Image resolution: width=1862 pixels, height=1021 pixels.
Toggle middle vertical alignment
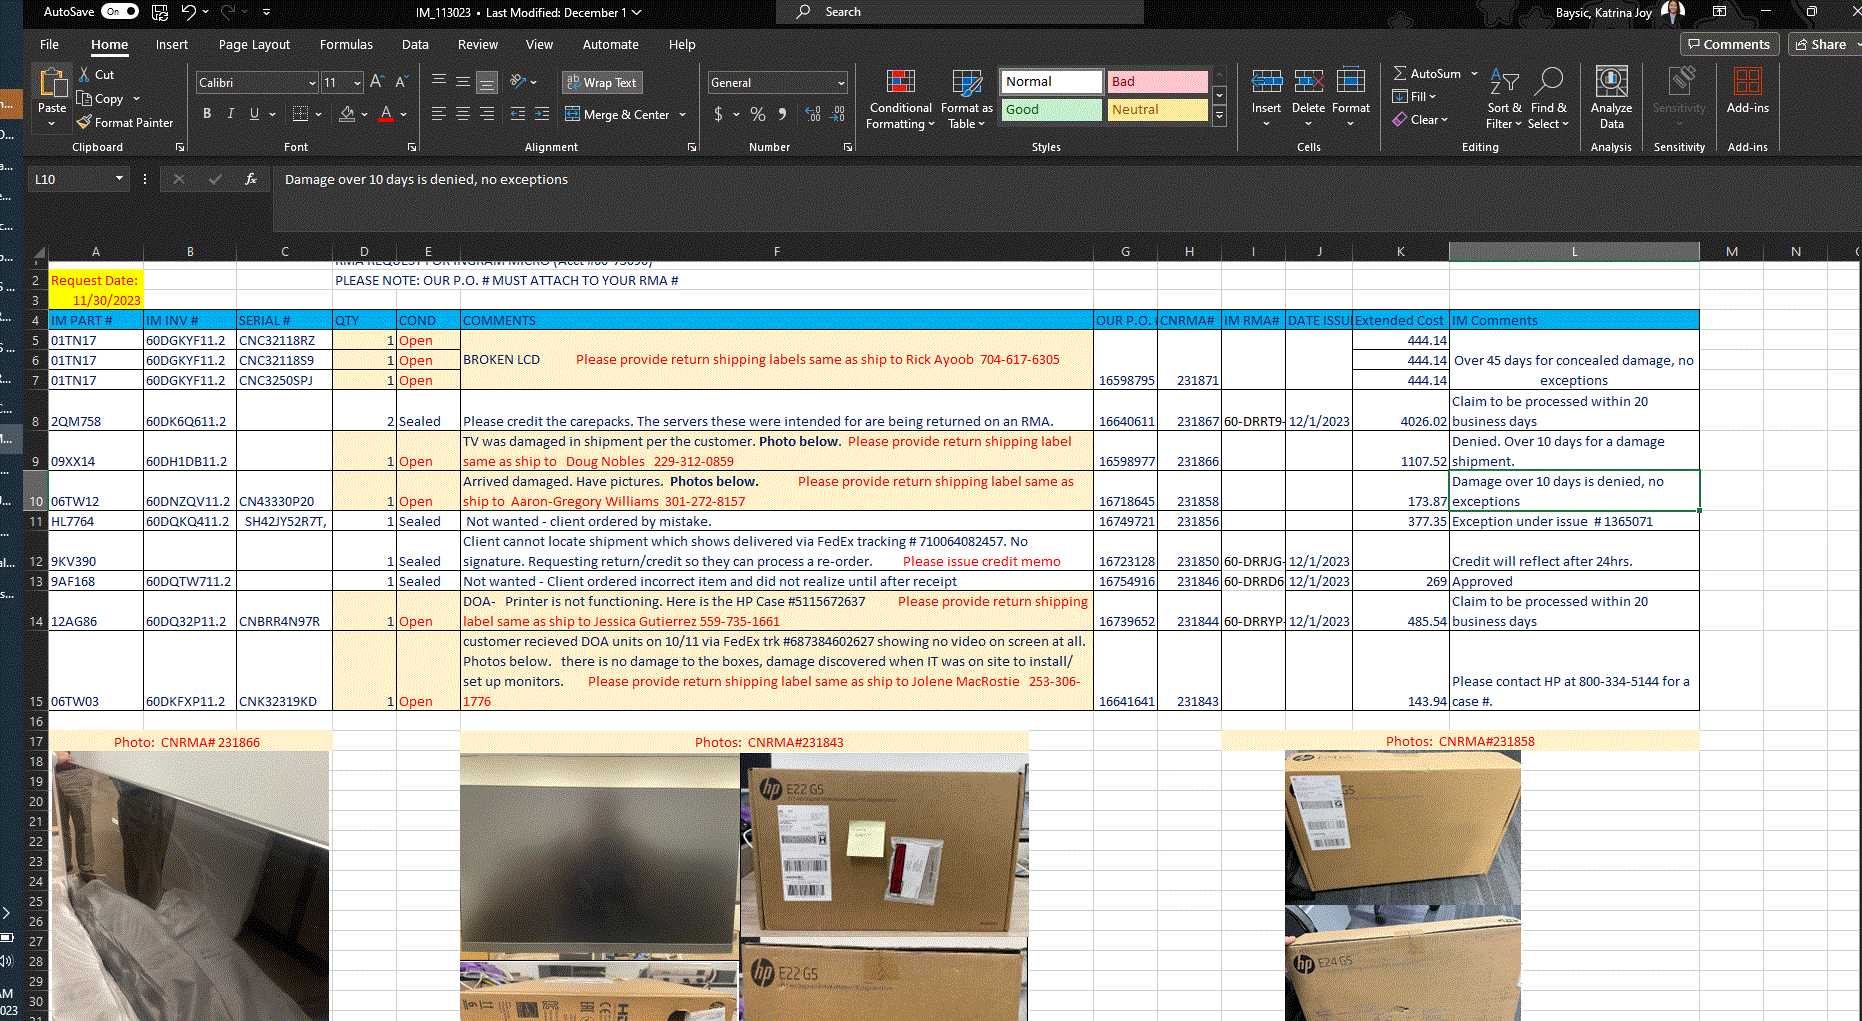click(463, 82)
